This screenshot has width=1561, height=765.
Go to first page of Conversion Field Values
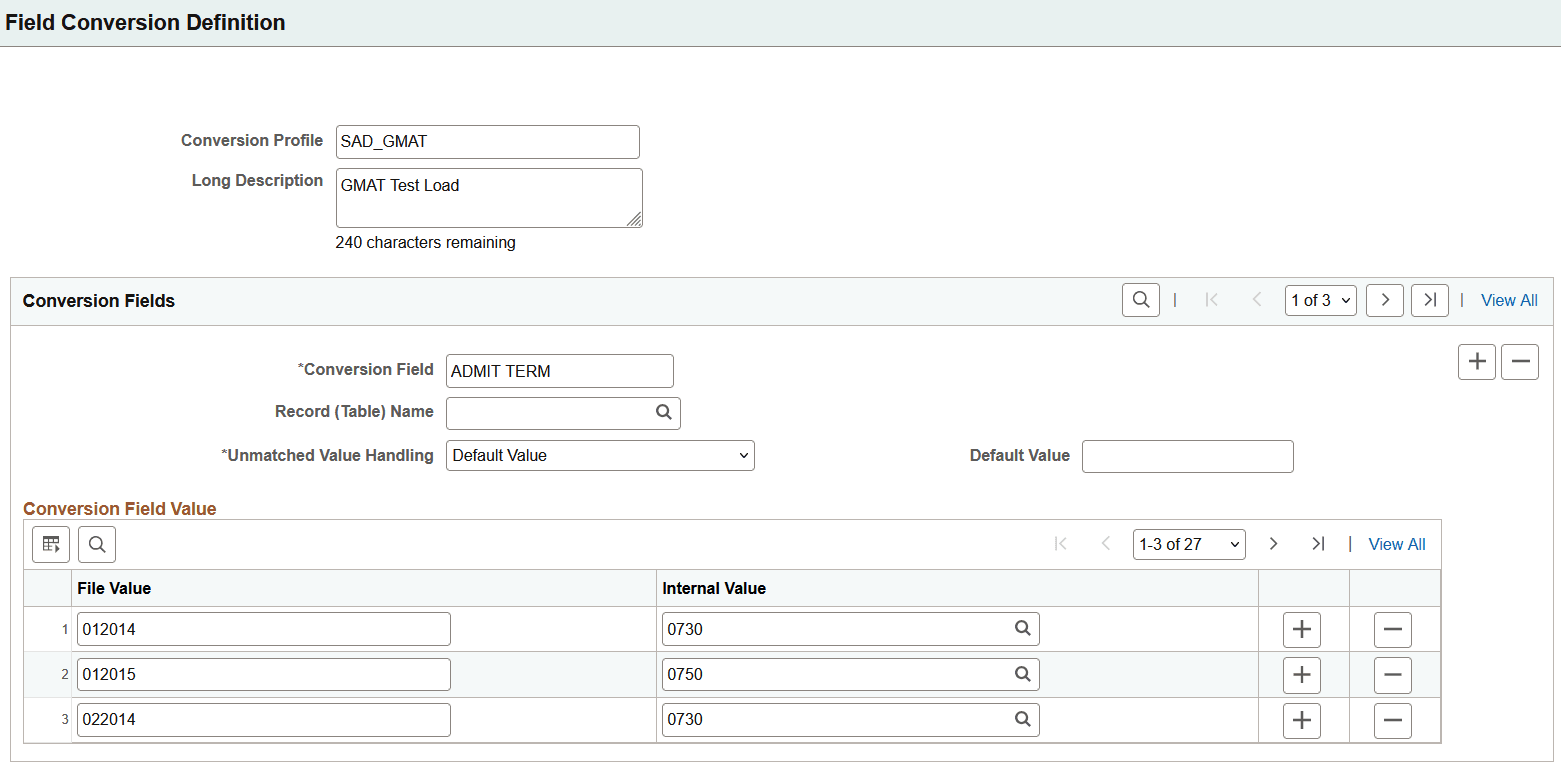click(x=1061, y=544)
